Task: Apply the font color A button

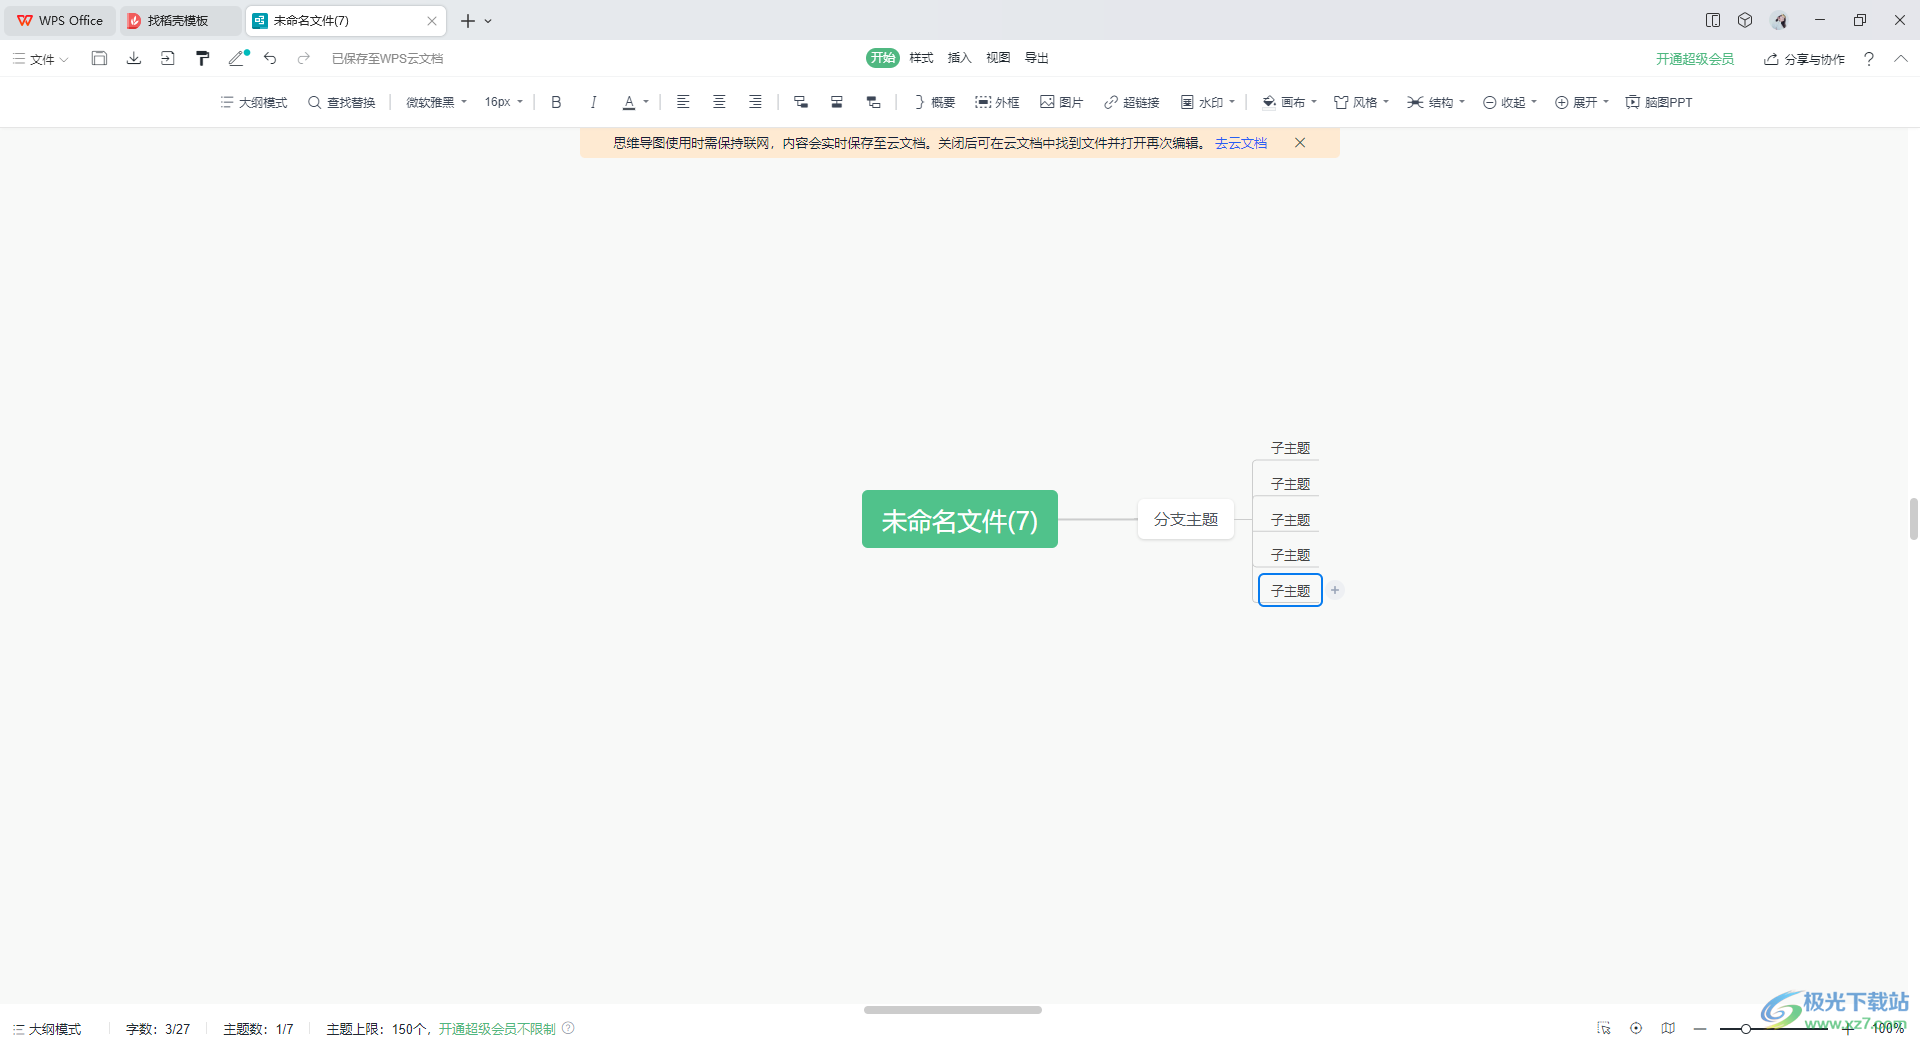Action: click(629, 102)
